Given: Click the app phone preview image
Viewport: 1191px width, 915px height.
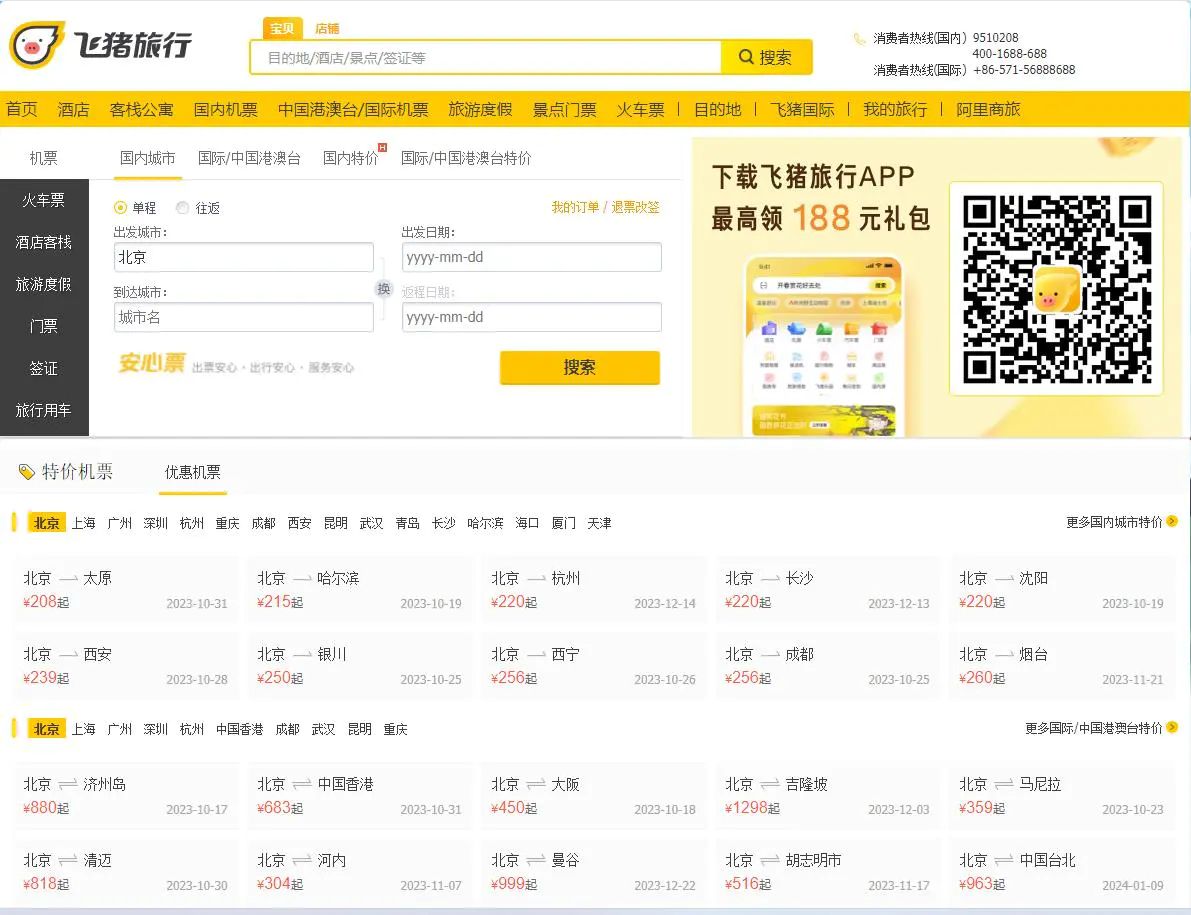Looking at the screenshot, I should 824,346.
